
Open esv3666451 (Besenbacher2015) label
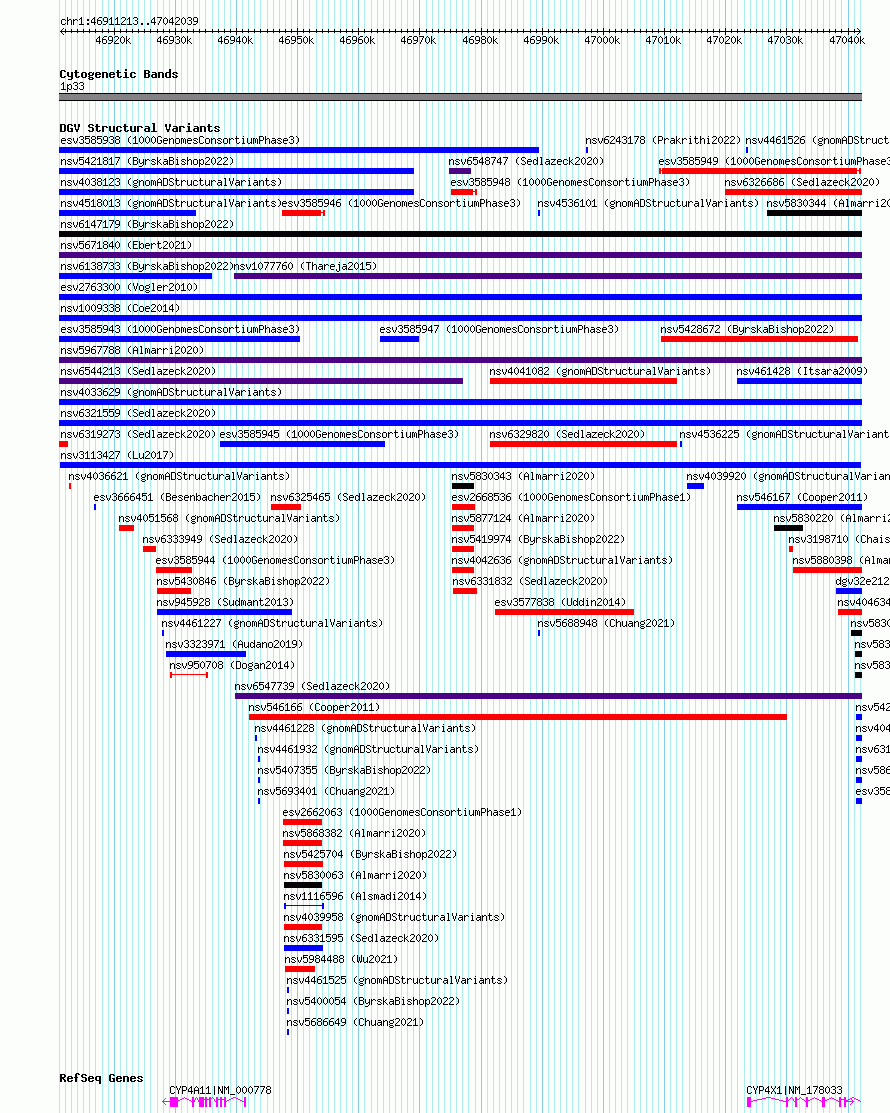coord(177,498)
